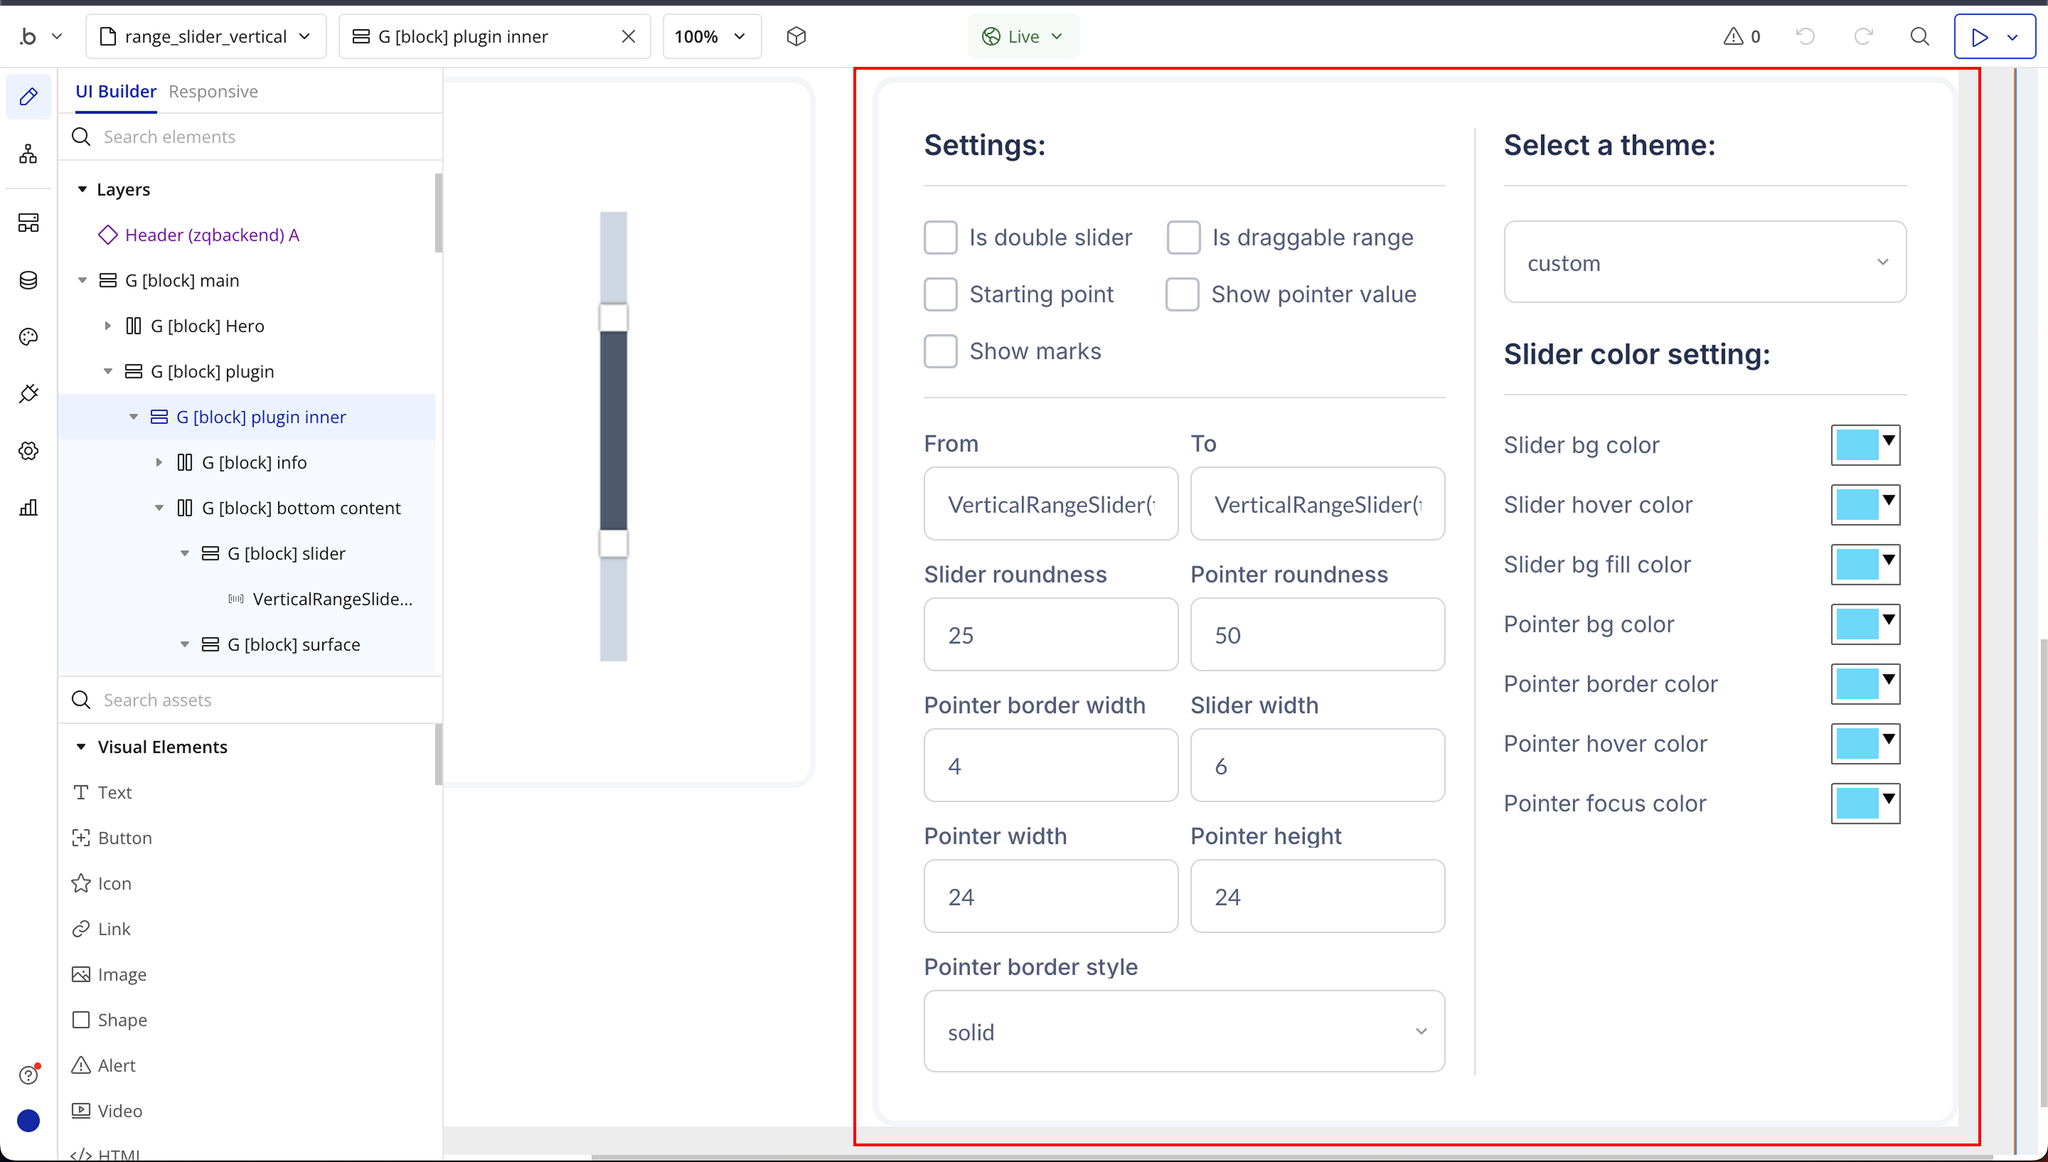Open the Workflow tab icon
Image resolution: width=2048 pixels, height=1162 pixels.
coord(28,154)
